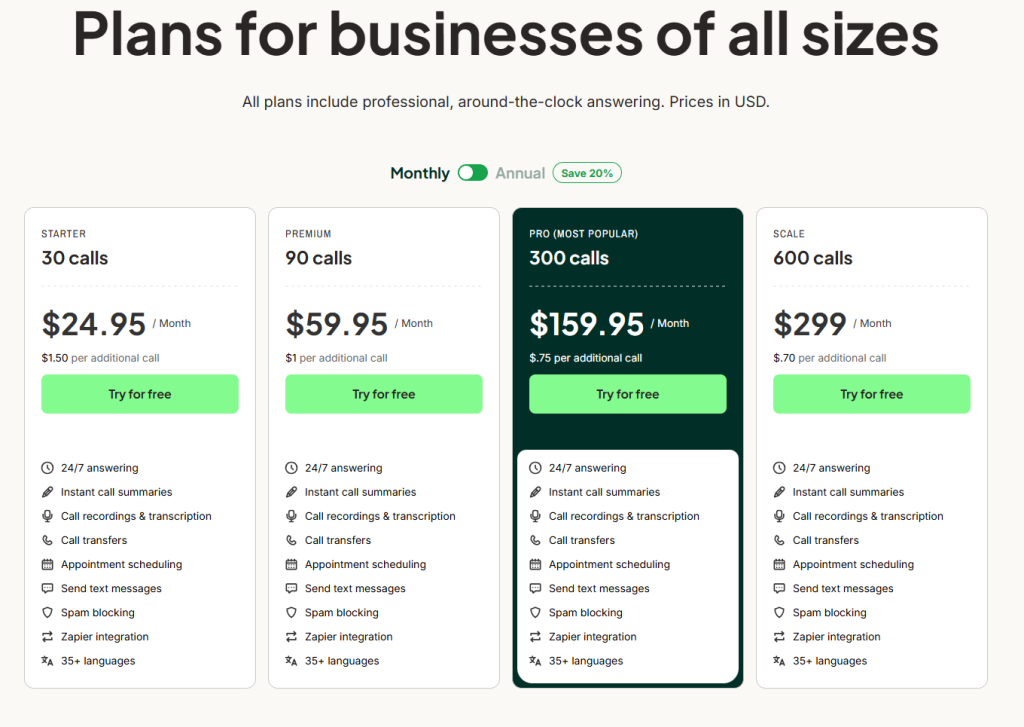Click the Starter plan clock icon
The height and width of the screenshot is (727, 1024).
47,468
